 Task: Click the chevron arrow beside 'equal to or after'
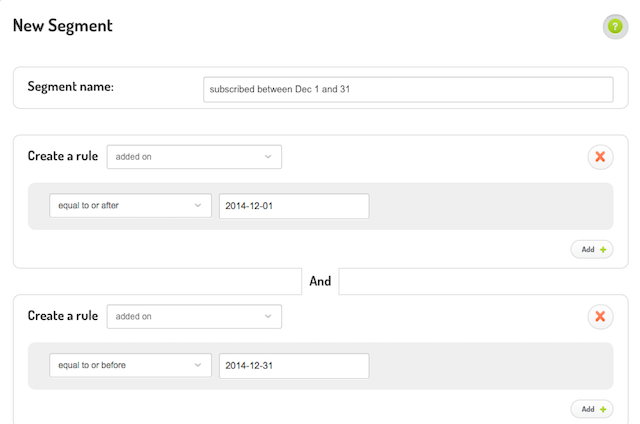(x=198, y=205)
